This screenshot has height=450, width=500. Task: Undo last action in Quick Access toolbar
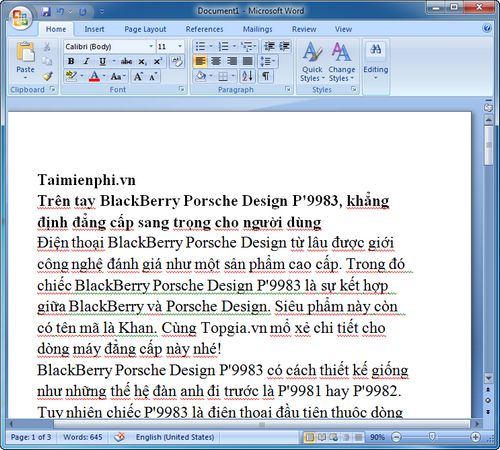coord(61,12)
